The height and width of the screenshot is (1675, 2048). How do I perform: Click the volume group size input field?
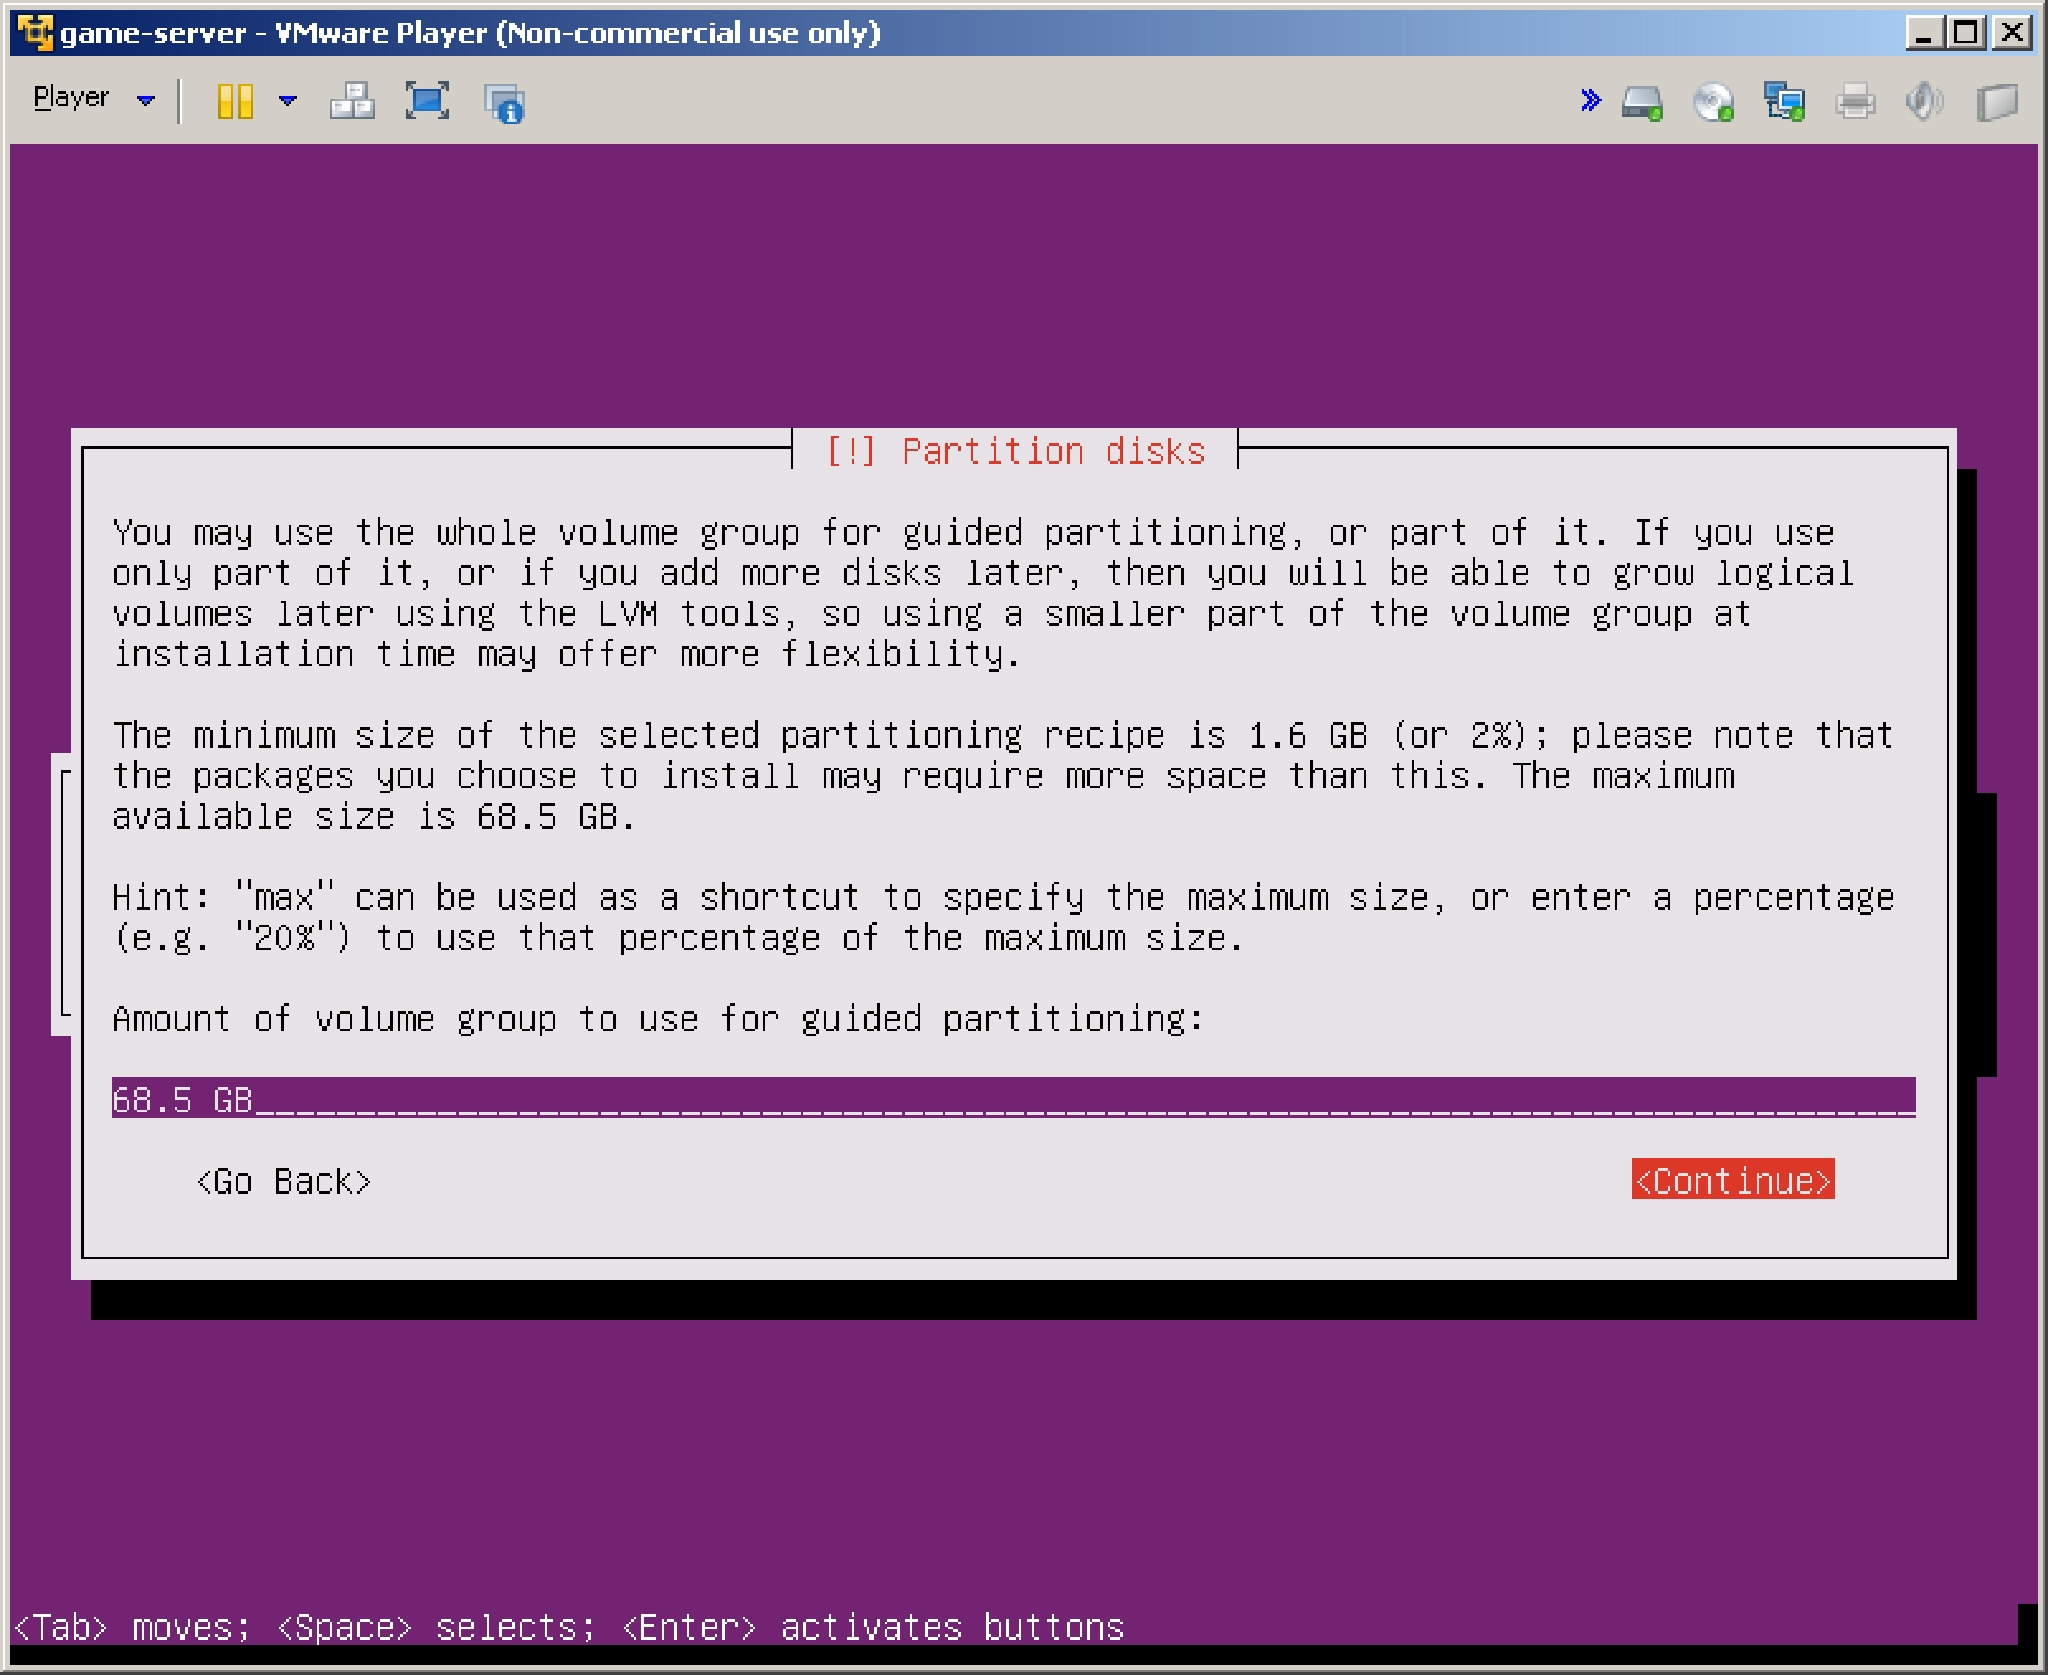click(x=1013, y=1098)
